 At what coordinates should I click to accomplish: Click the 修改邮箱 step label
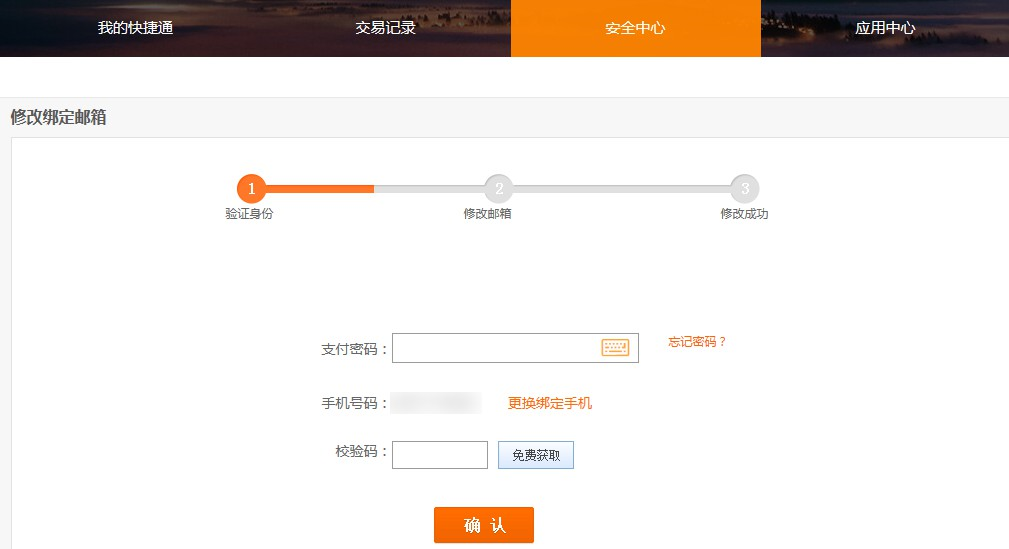pos(487,214)
